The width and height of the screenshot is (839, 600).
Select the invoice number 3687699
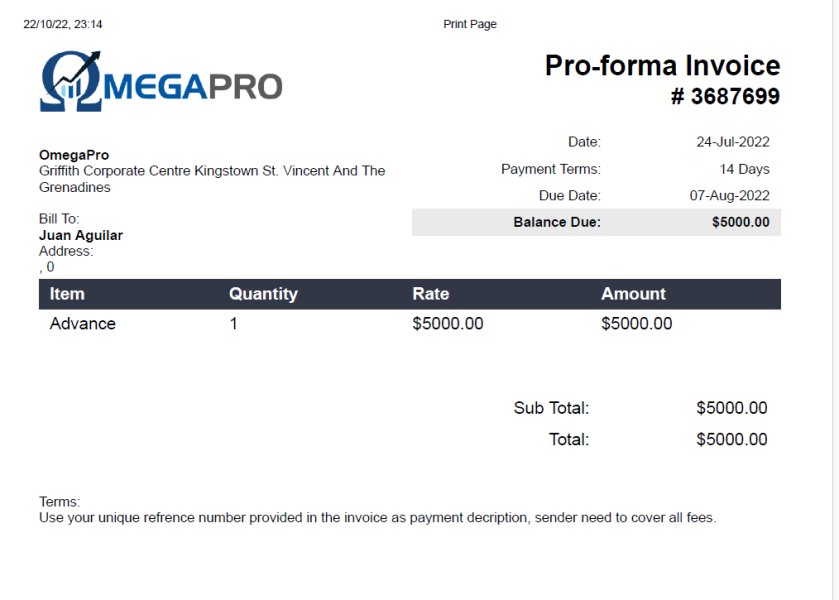(x=725, y=97)
